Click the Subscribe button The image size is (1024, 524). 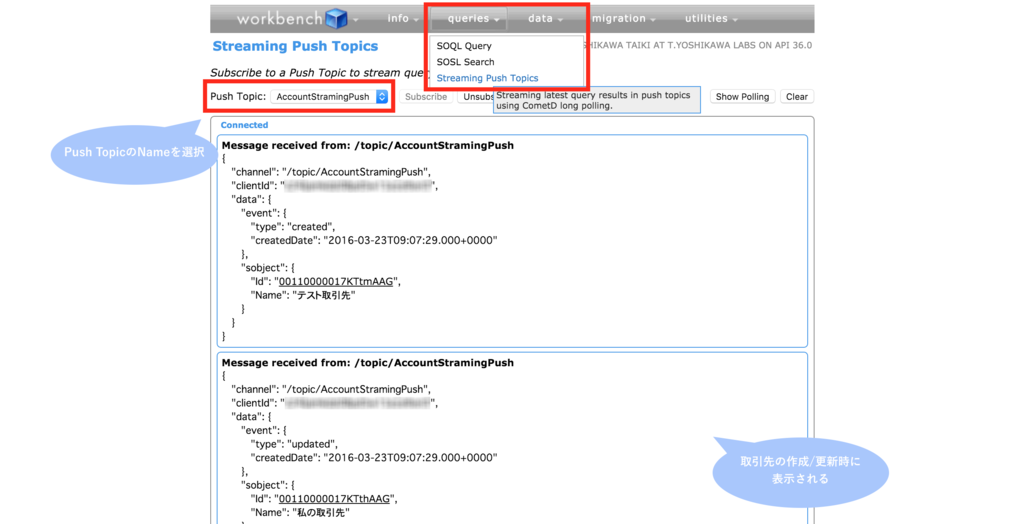(x=426, y=97)
